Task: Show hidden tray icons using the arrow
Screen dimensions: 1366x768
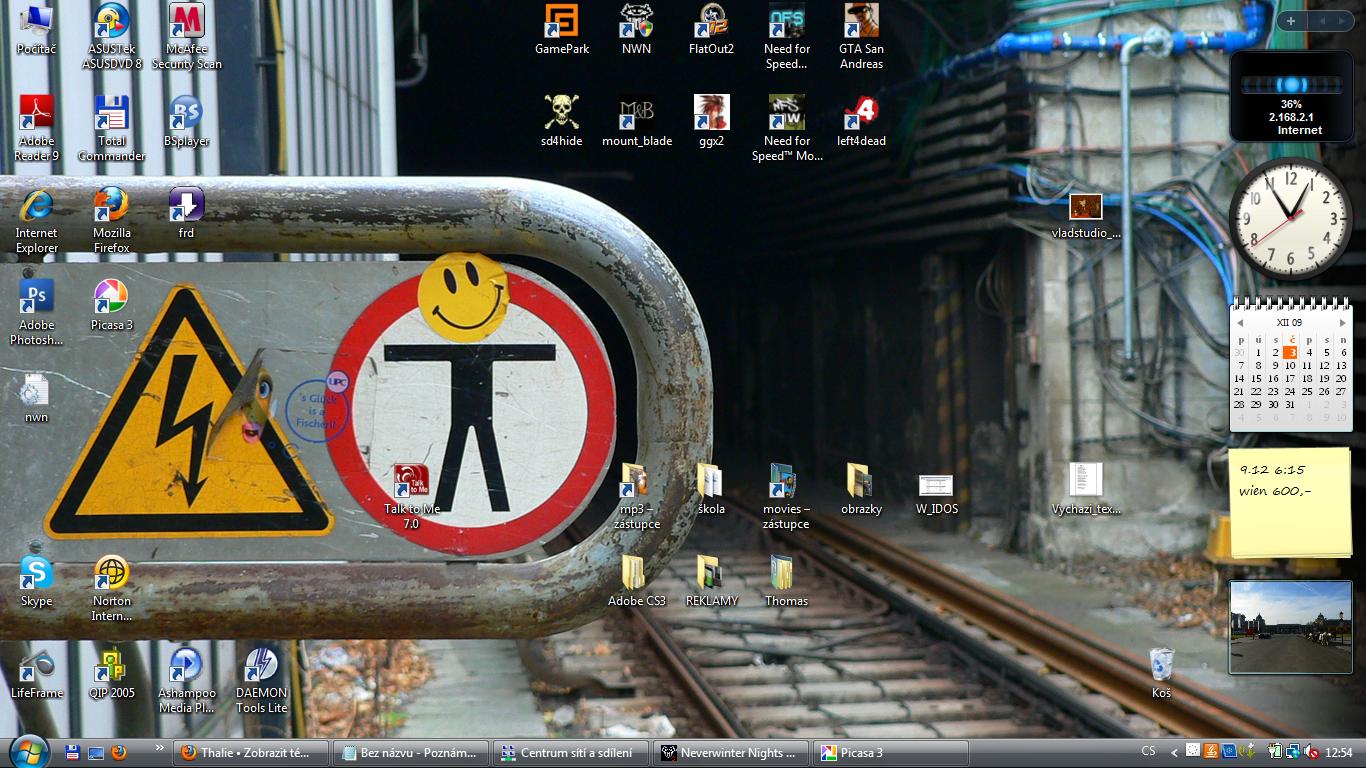Action: point(1174,752)
